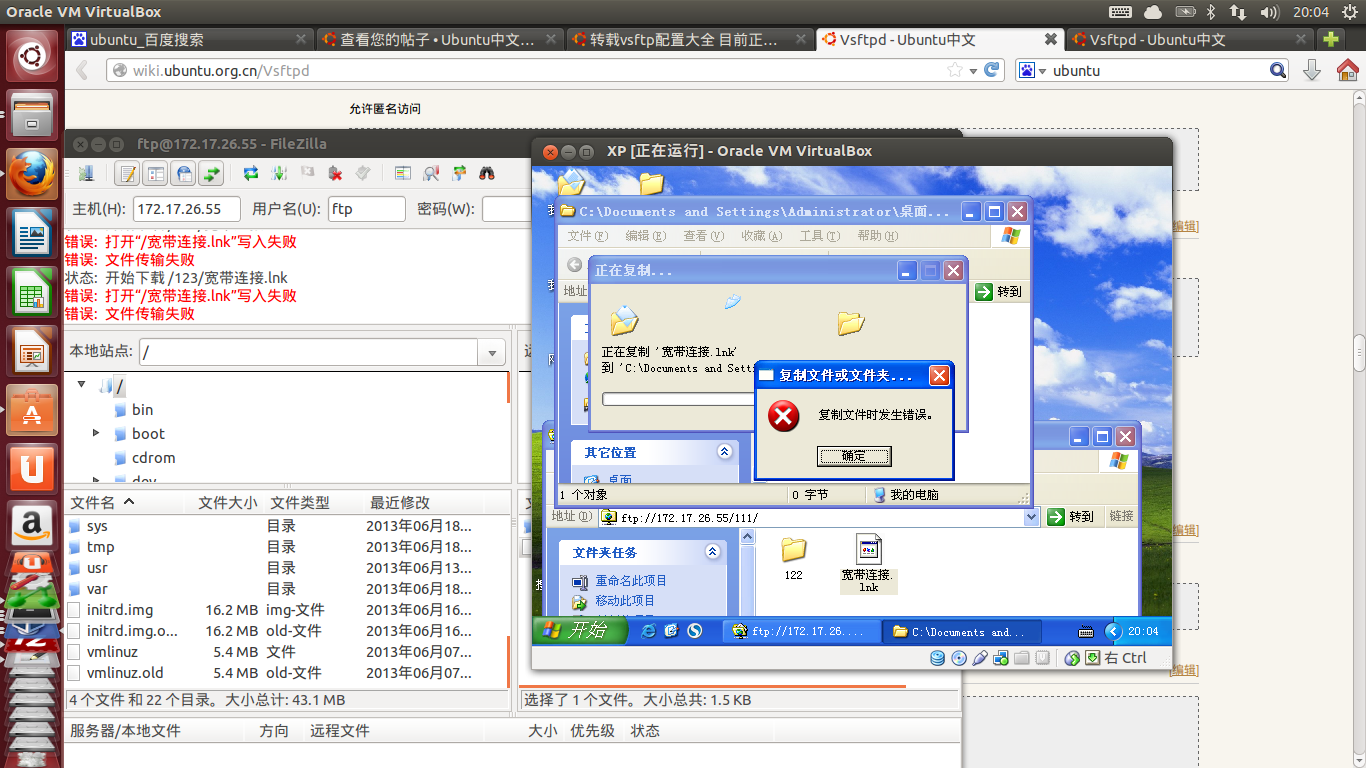Click Firefox back navigation arrow

pos(83,70)
